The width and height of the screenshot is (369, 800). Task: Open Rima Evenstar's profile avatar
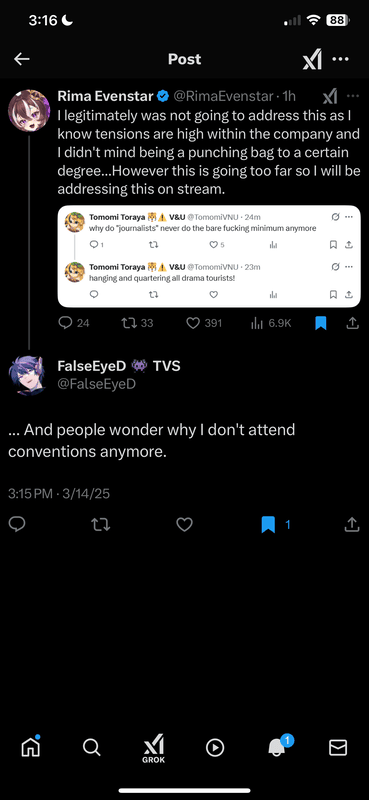click(x=29, y=110)
